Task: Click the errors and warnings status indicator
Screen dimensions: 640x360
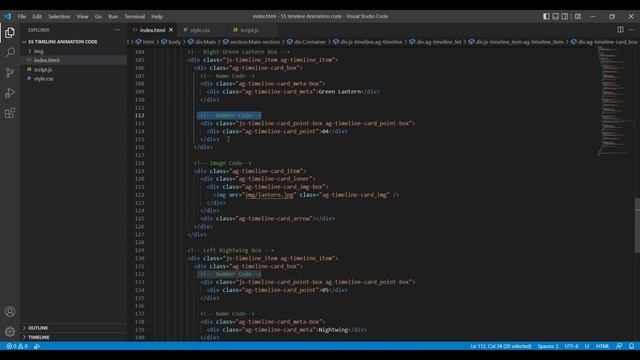Action: 17,346
